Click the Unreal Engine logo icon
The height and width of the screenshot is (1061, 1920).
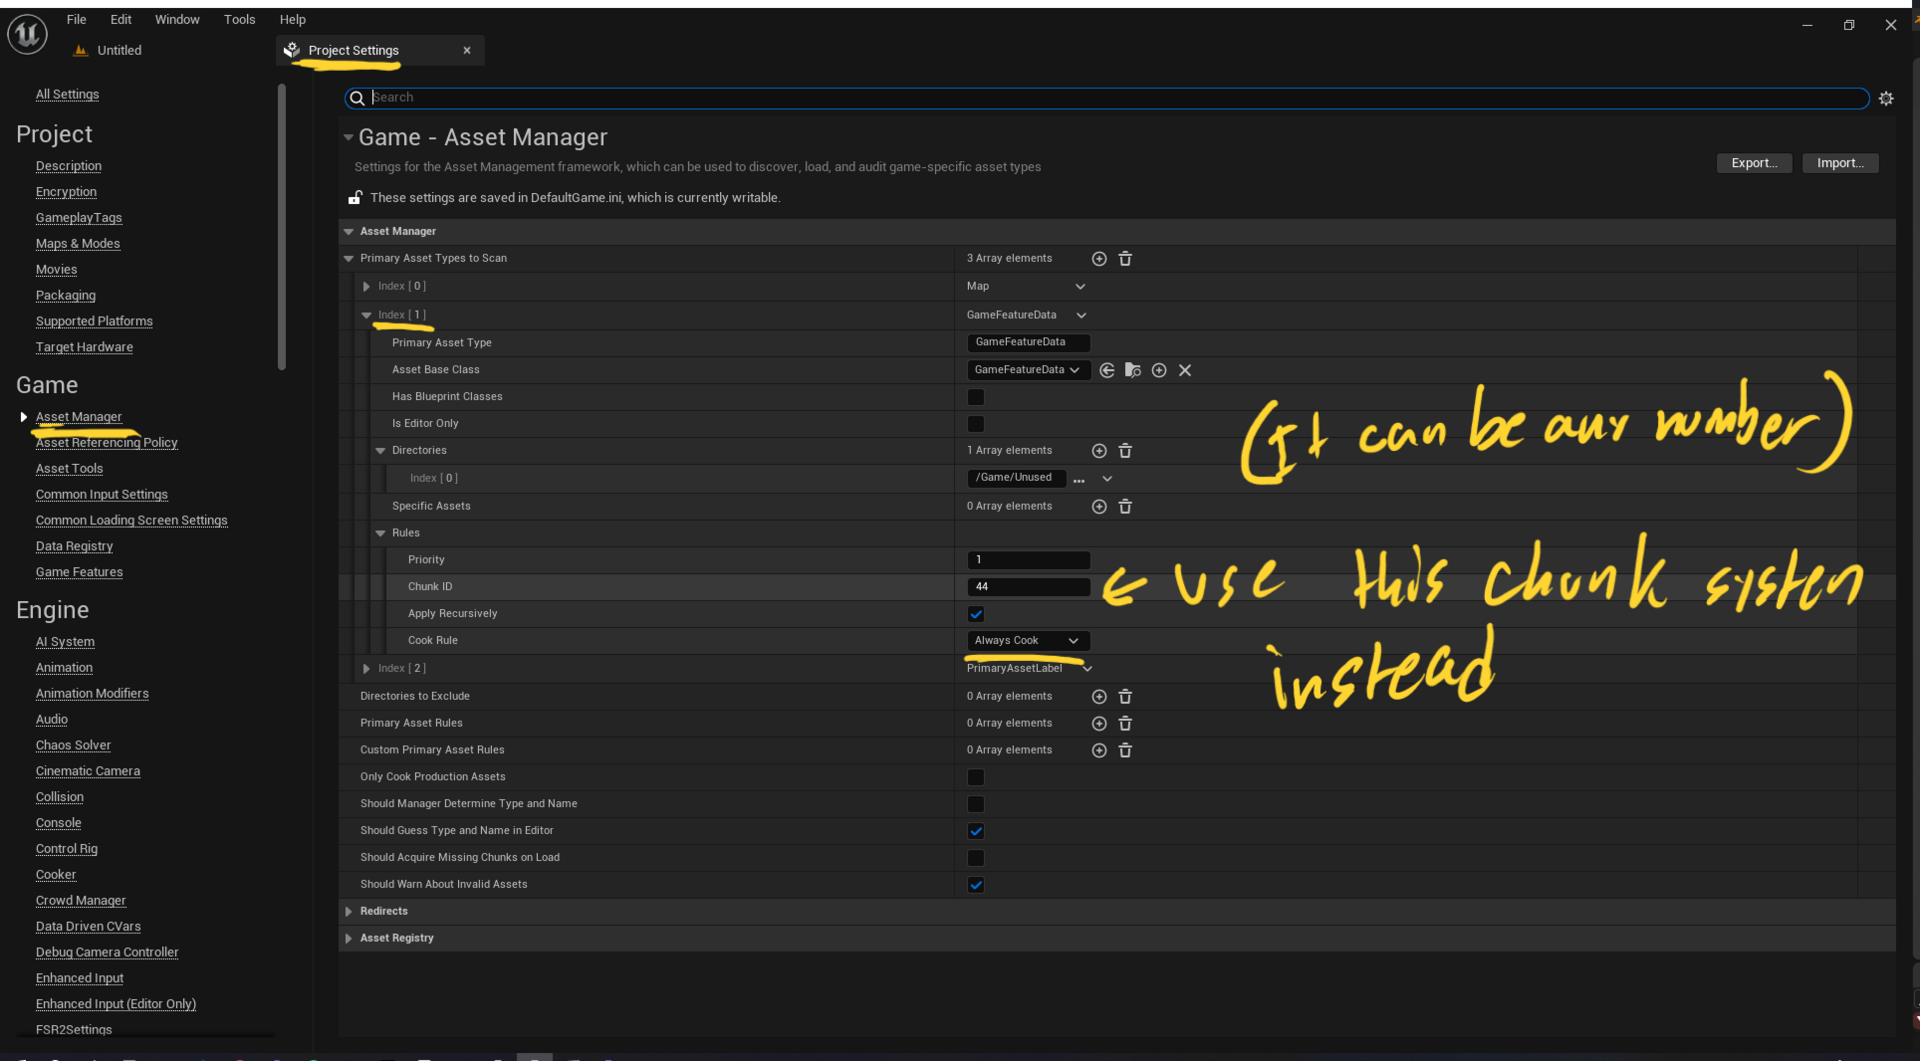(27, 34)
